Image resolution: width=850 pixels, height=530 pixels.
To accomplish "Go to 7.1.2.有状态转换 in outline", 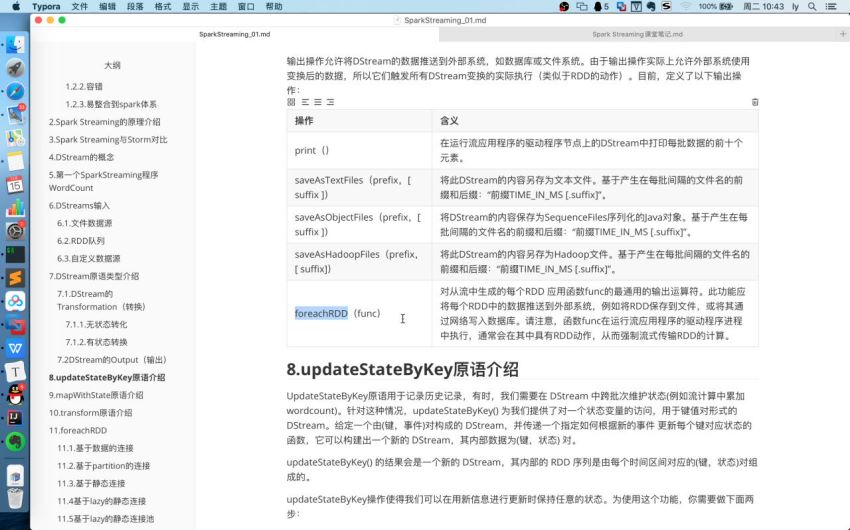I will [96, 342].
